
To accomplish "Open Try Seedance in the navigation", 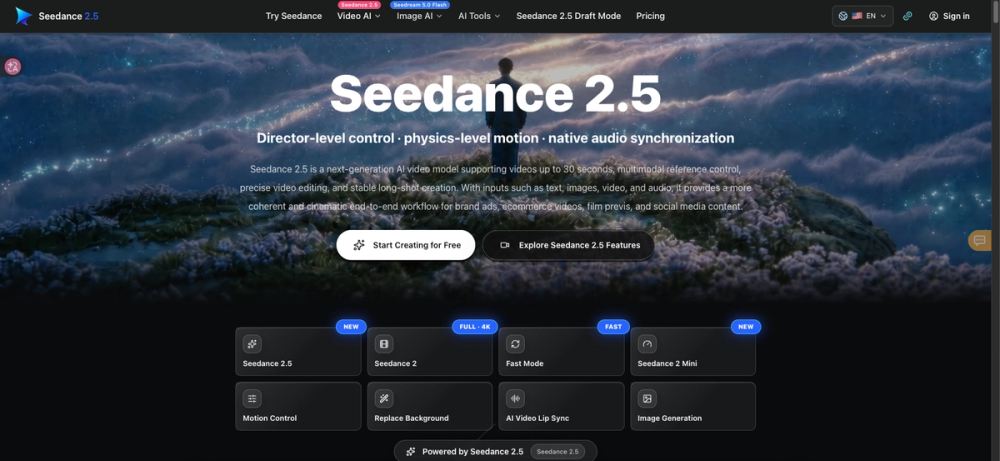I will pyautogui.click(x=294, y=16).
